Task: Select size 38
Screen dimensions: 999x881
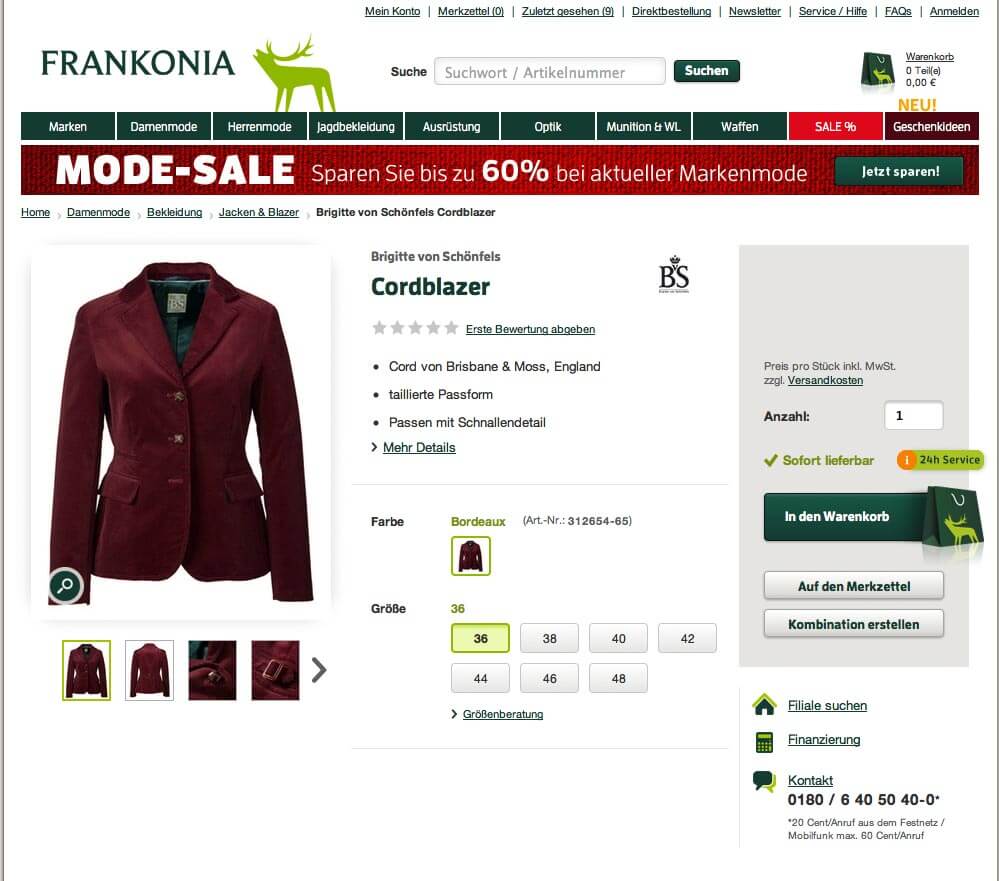Action: [x=549, y=638]
